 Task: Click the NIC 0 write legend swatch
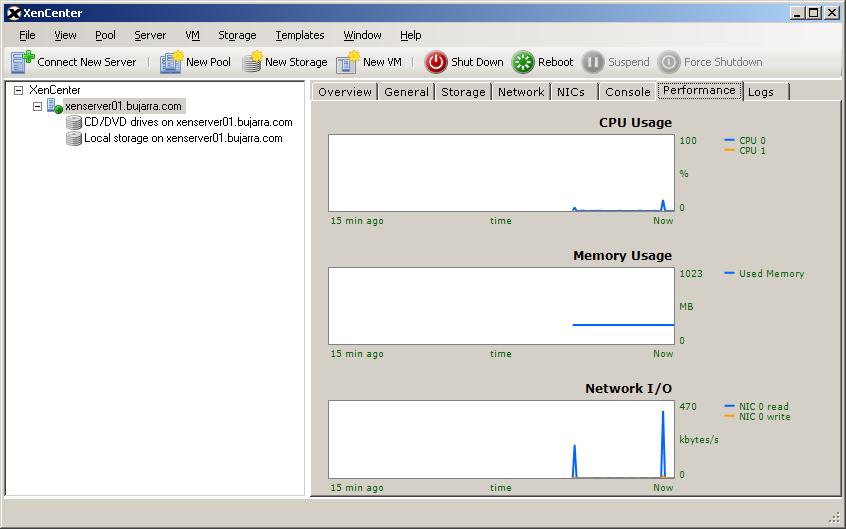[729, 416]
